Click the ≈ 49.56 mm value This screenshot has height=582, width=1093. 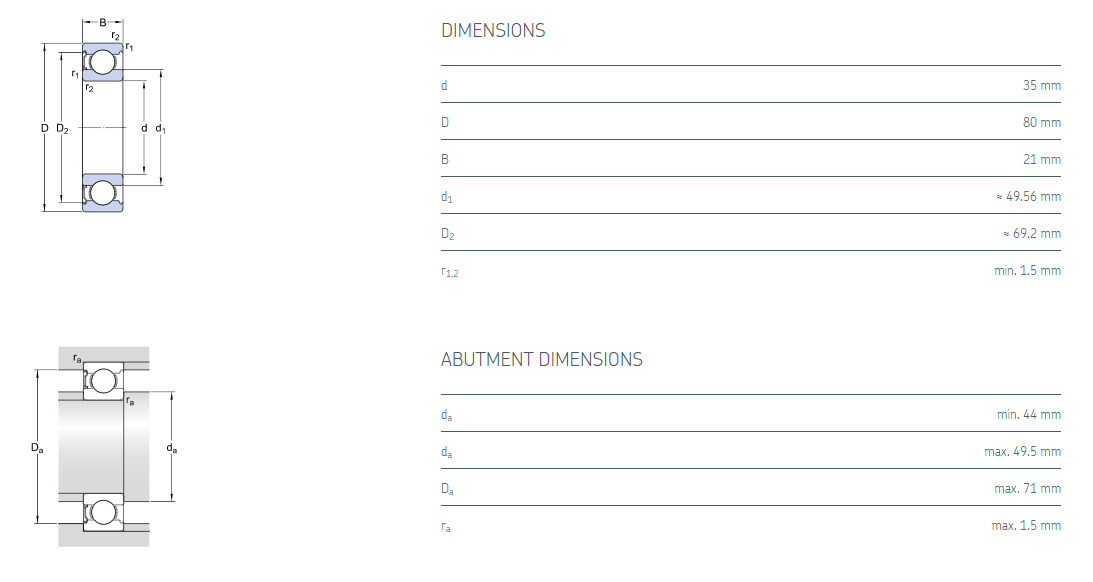(x=1028, y=197)
